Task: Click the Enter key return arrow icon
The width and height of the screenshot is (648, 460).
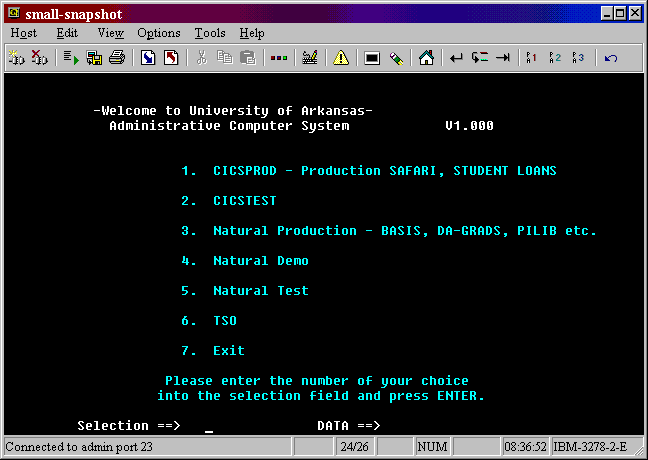Action: (x=456, y=58)
